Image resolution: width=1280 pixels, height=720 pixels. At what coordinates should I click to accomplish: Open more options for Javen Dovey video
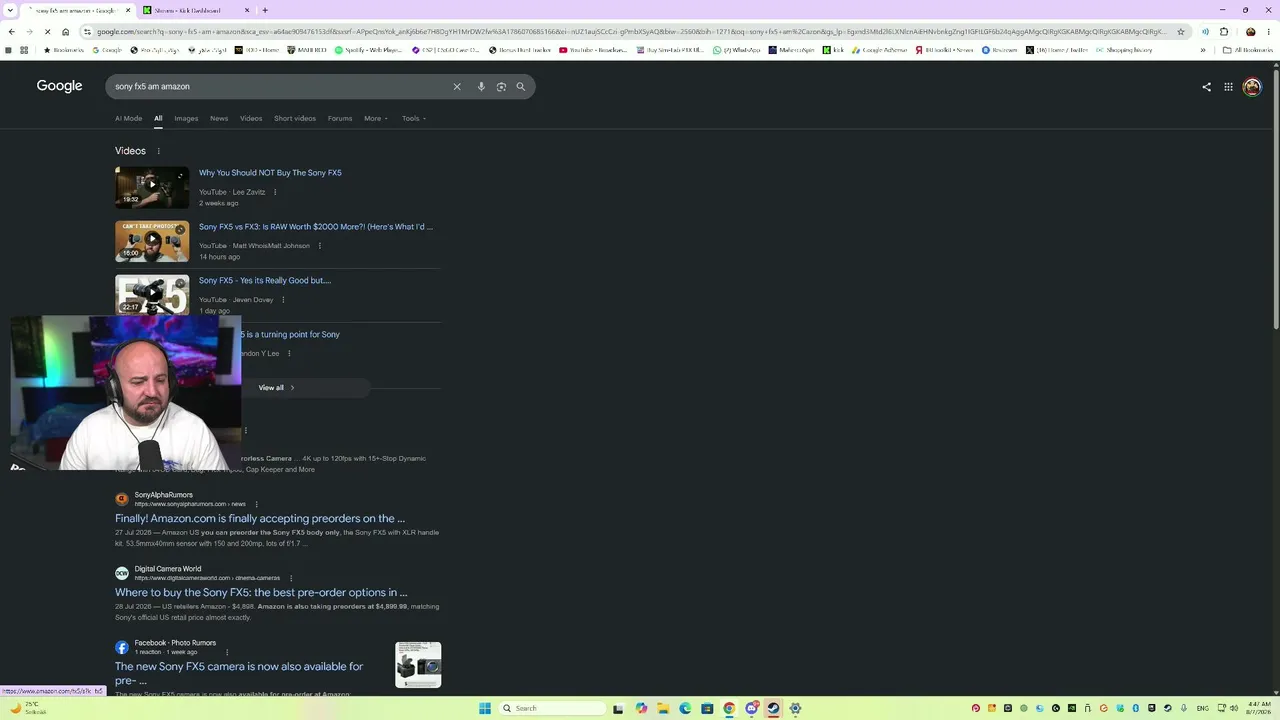283,300
